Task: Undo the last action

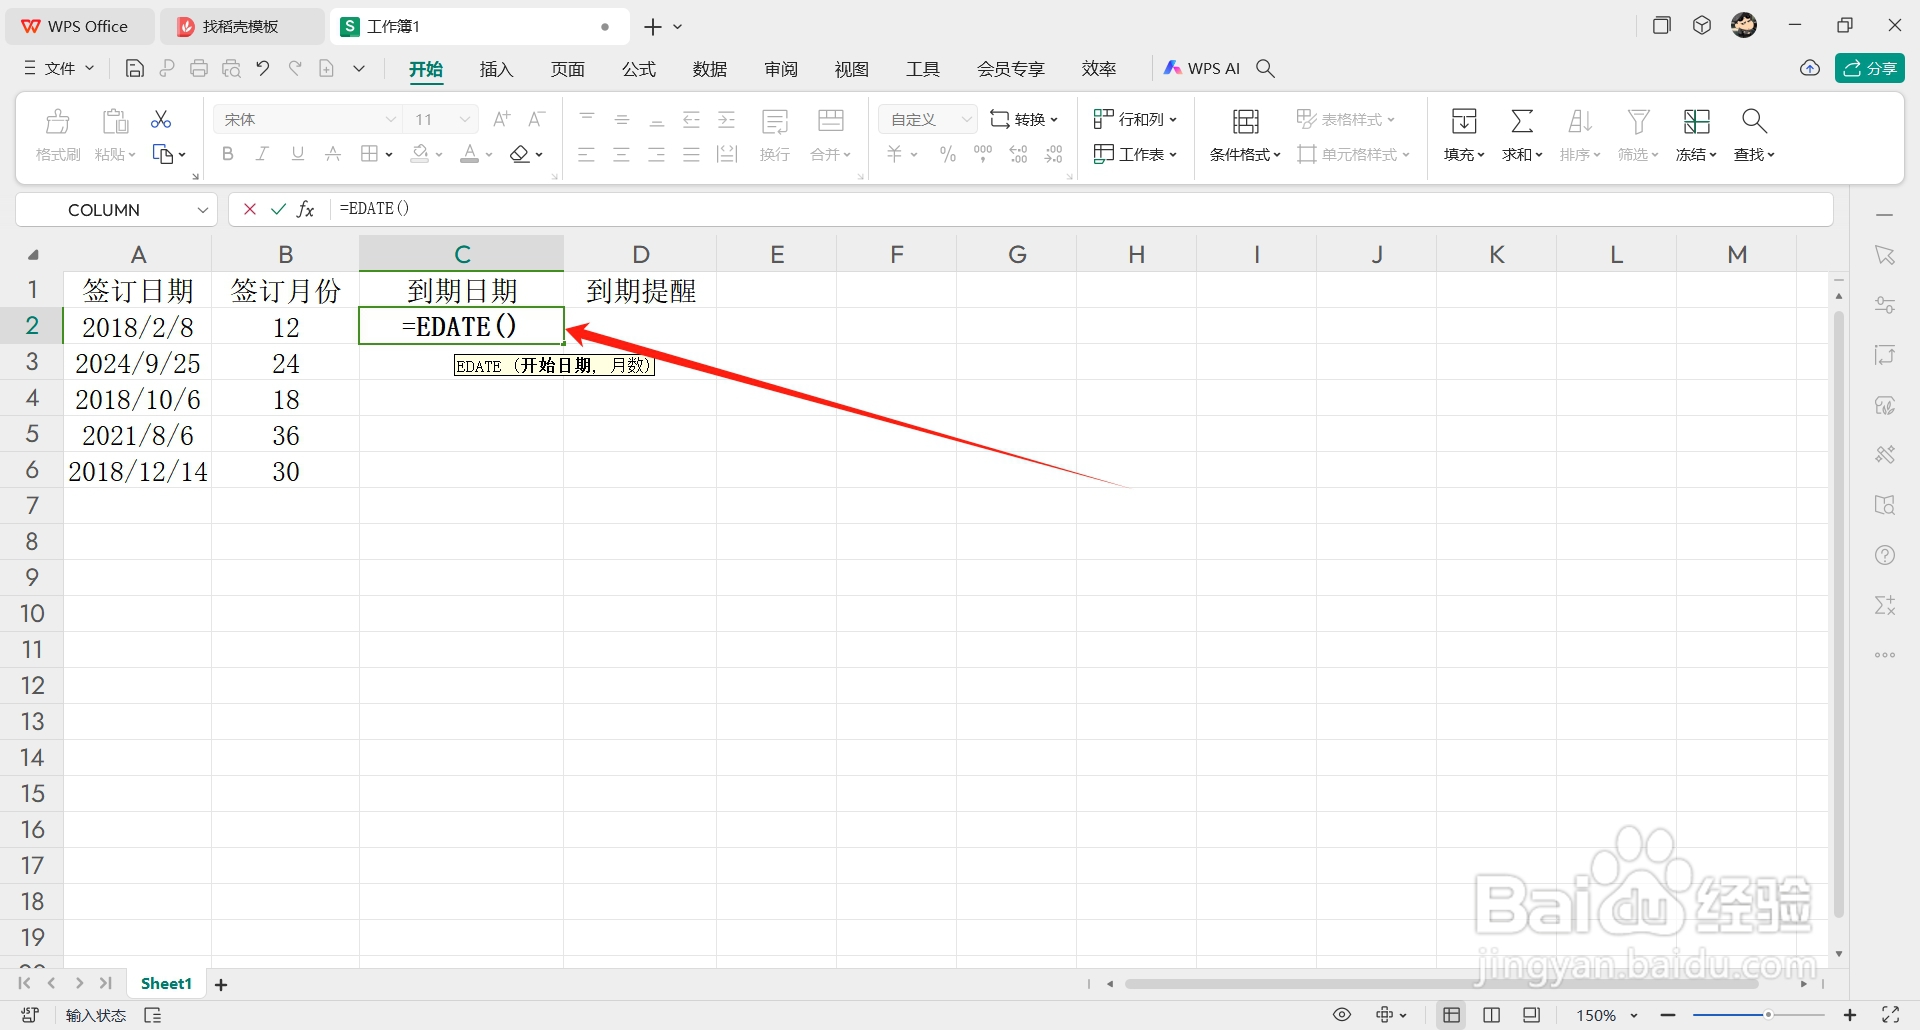Action: tap(263, 68)
